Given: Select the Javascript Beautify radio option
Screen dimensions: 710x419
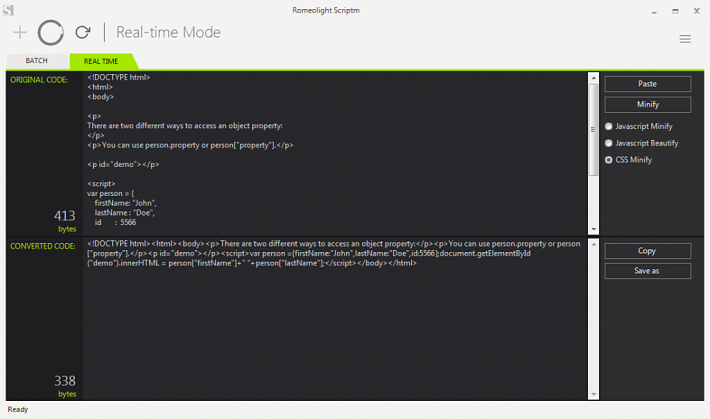Looking at the screenshot, I should pos(642,143).
